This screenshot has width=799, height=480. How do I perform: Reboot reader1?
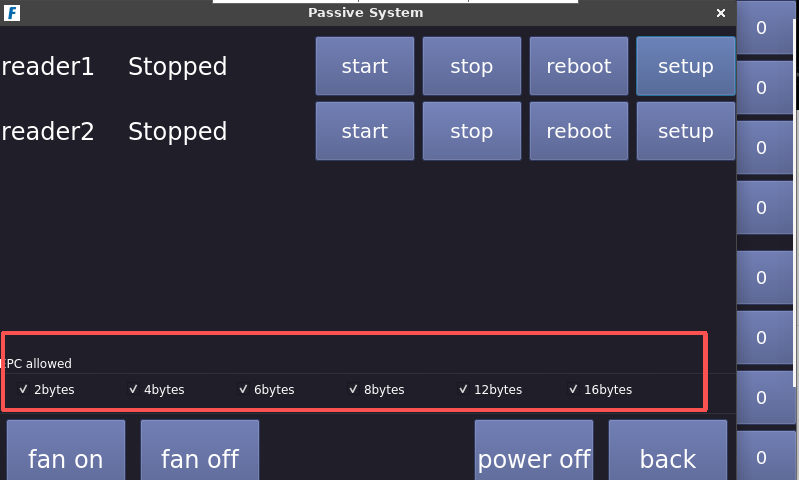pyautogui.click(x=578, y=67)
